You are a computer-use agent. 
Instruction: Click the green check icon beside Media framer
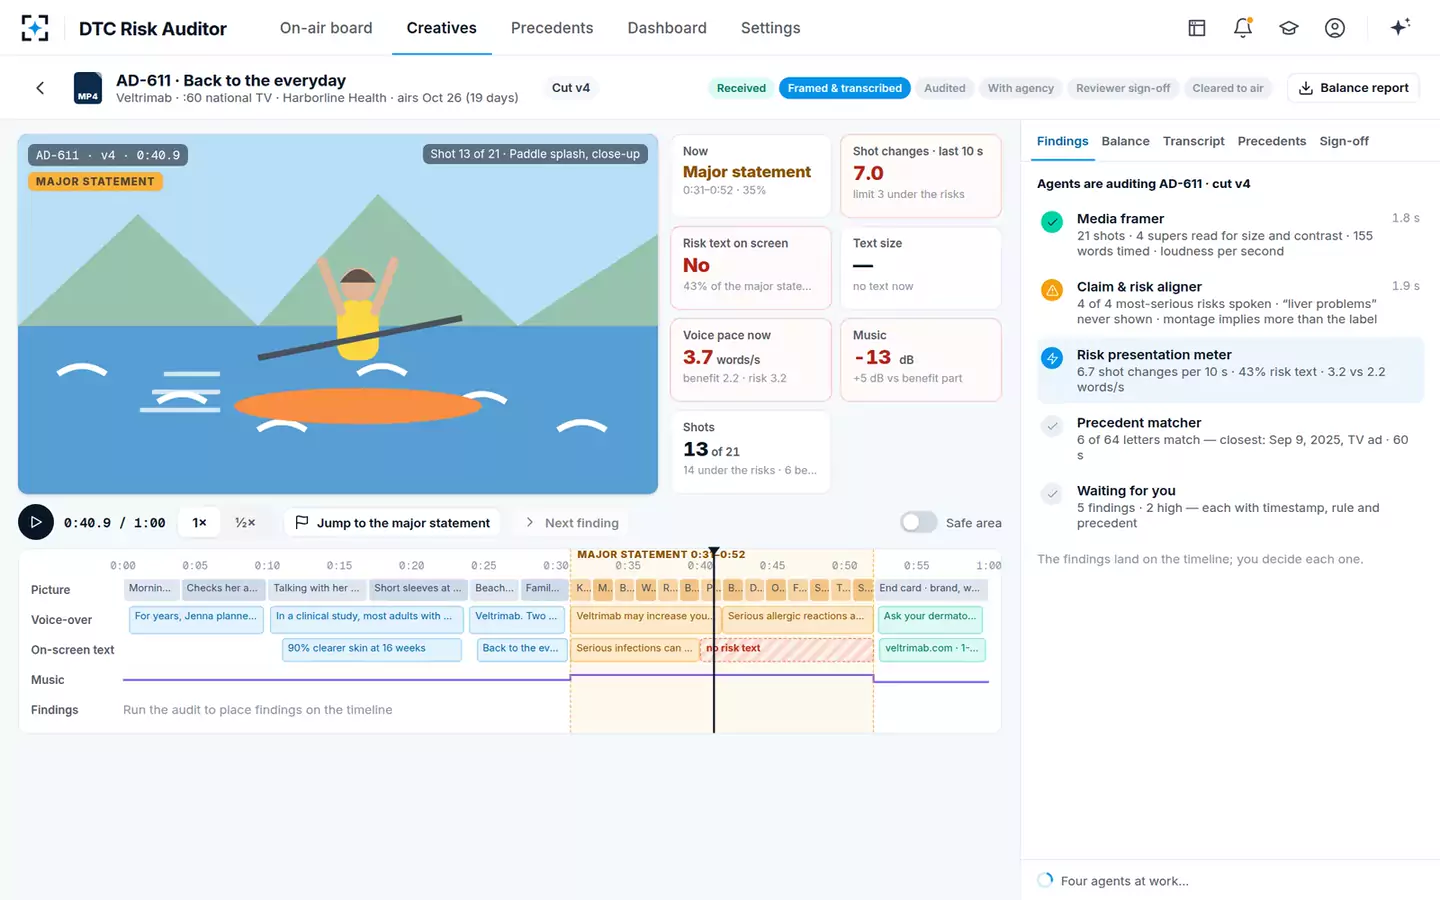tap(1052, 222)
